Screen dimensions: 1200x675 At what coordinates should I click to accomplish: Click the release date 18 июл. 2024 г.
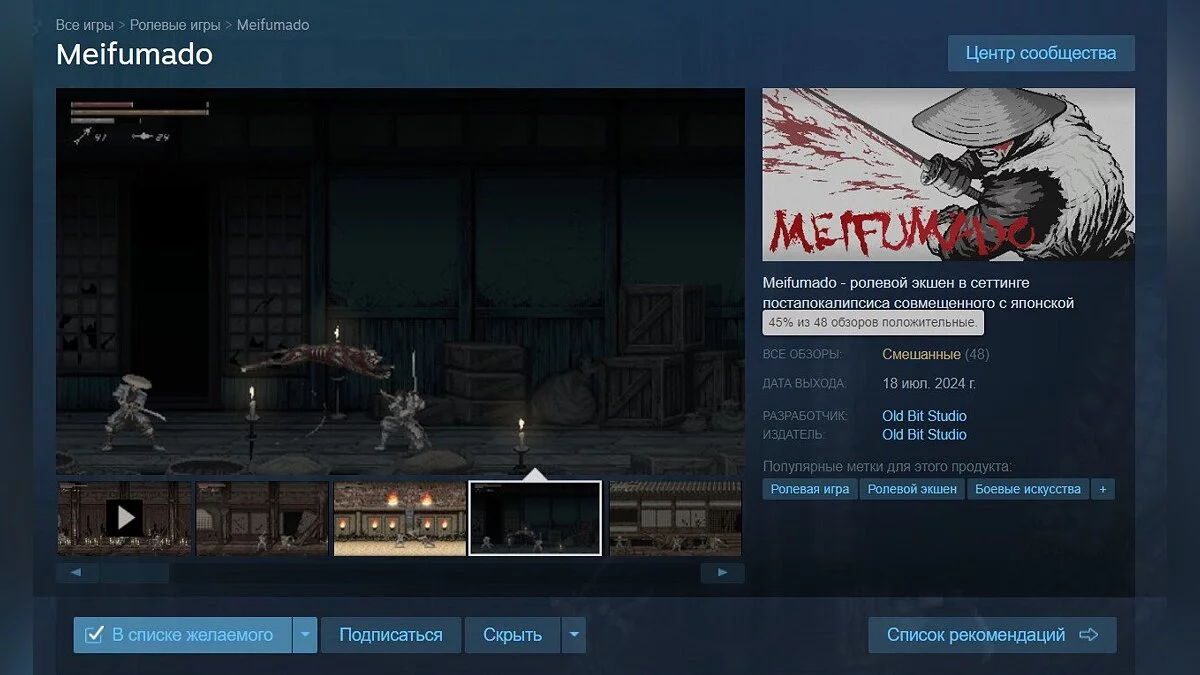pos(929,383)
